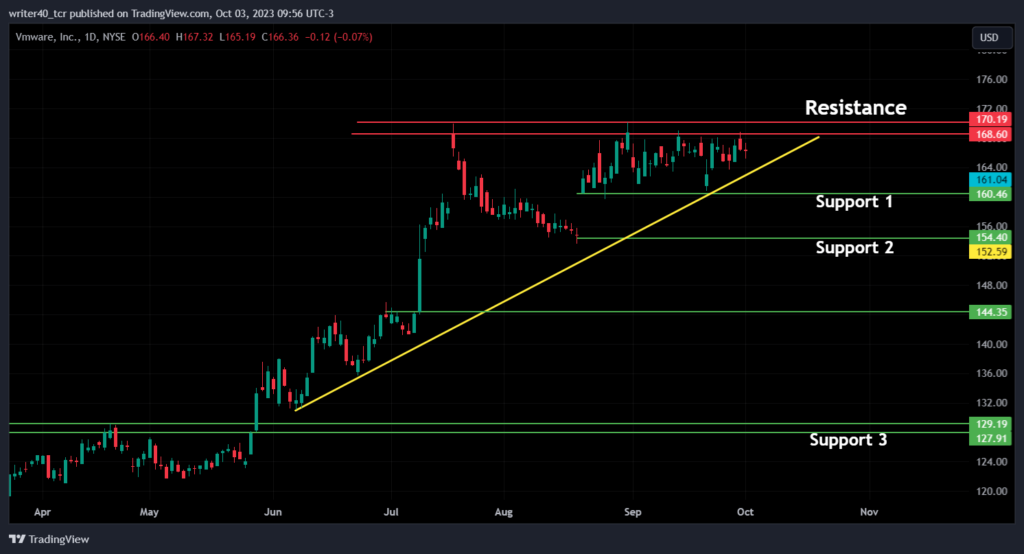The height and width of the screenshot is (554, 1024).
Task: Click the Support 1 annotation text
Action: coord(854,201)
